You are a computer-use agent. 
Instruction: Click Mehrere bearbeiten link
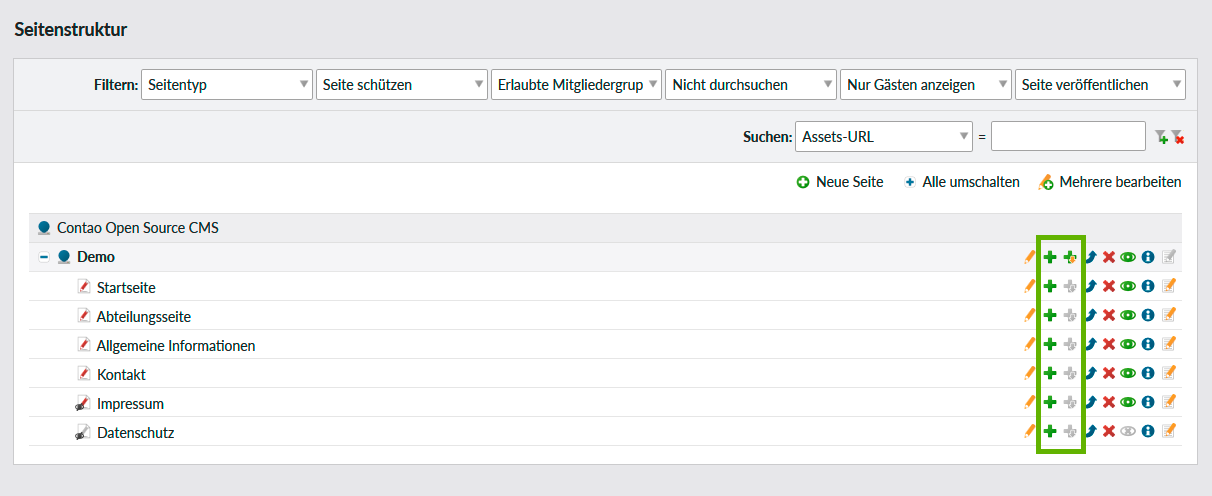click(x=1110, y=182)
